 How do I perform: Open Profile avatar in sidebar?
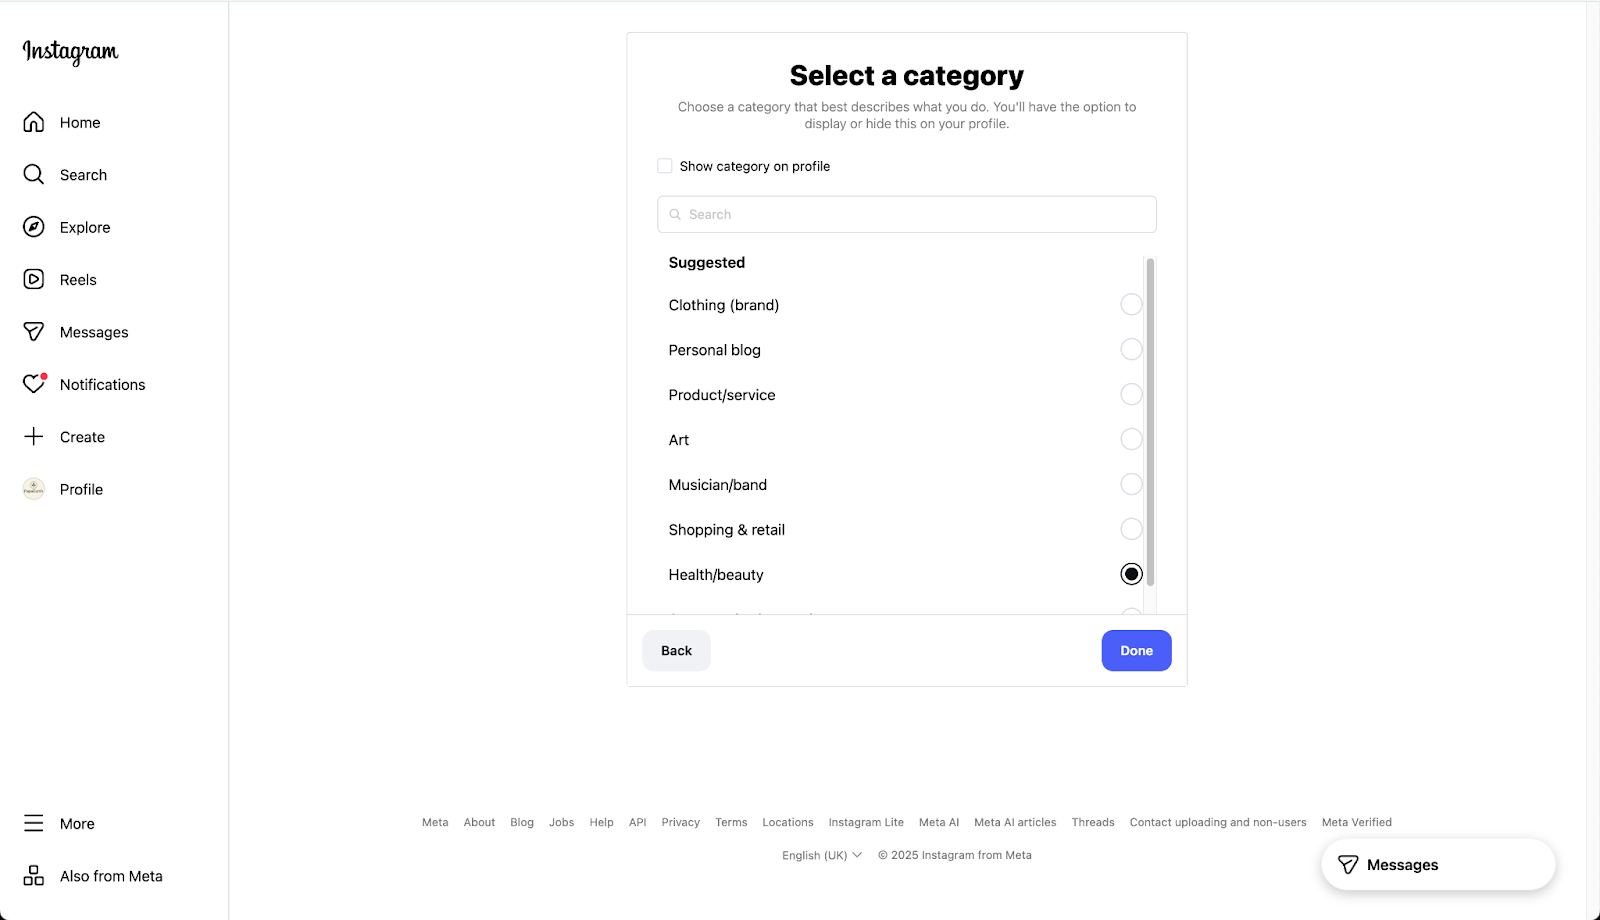(34, 489)
